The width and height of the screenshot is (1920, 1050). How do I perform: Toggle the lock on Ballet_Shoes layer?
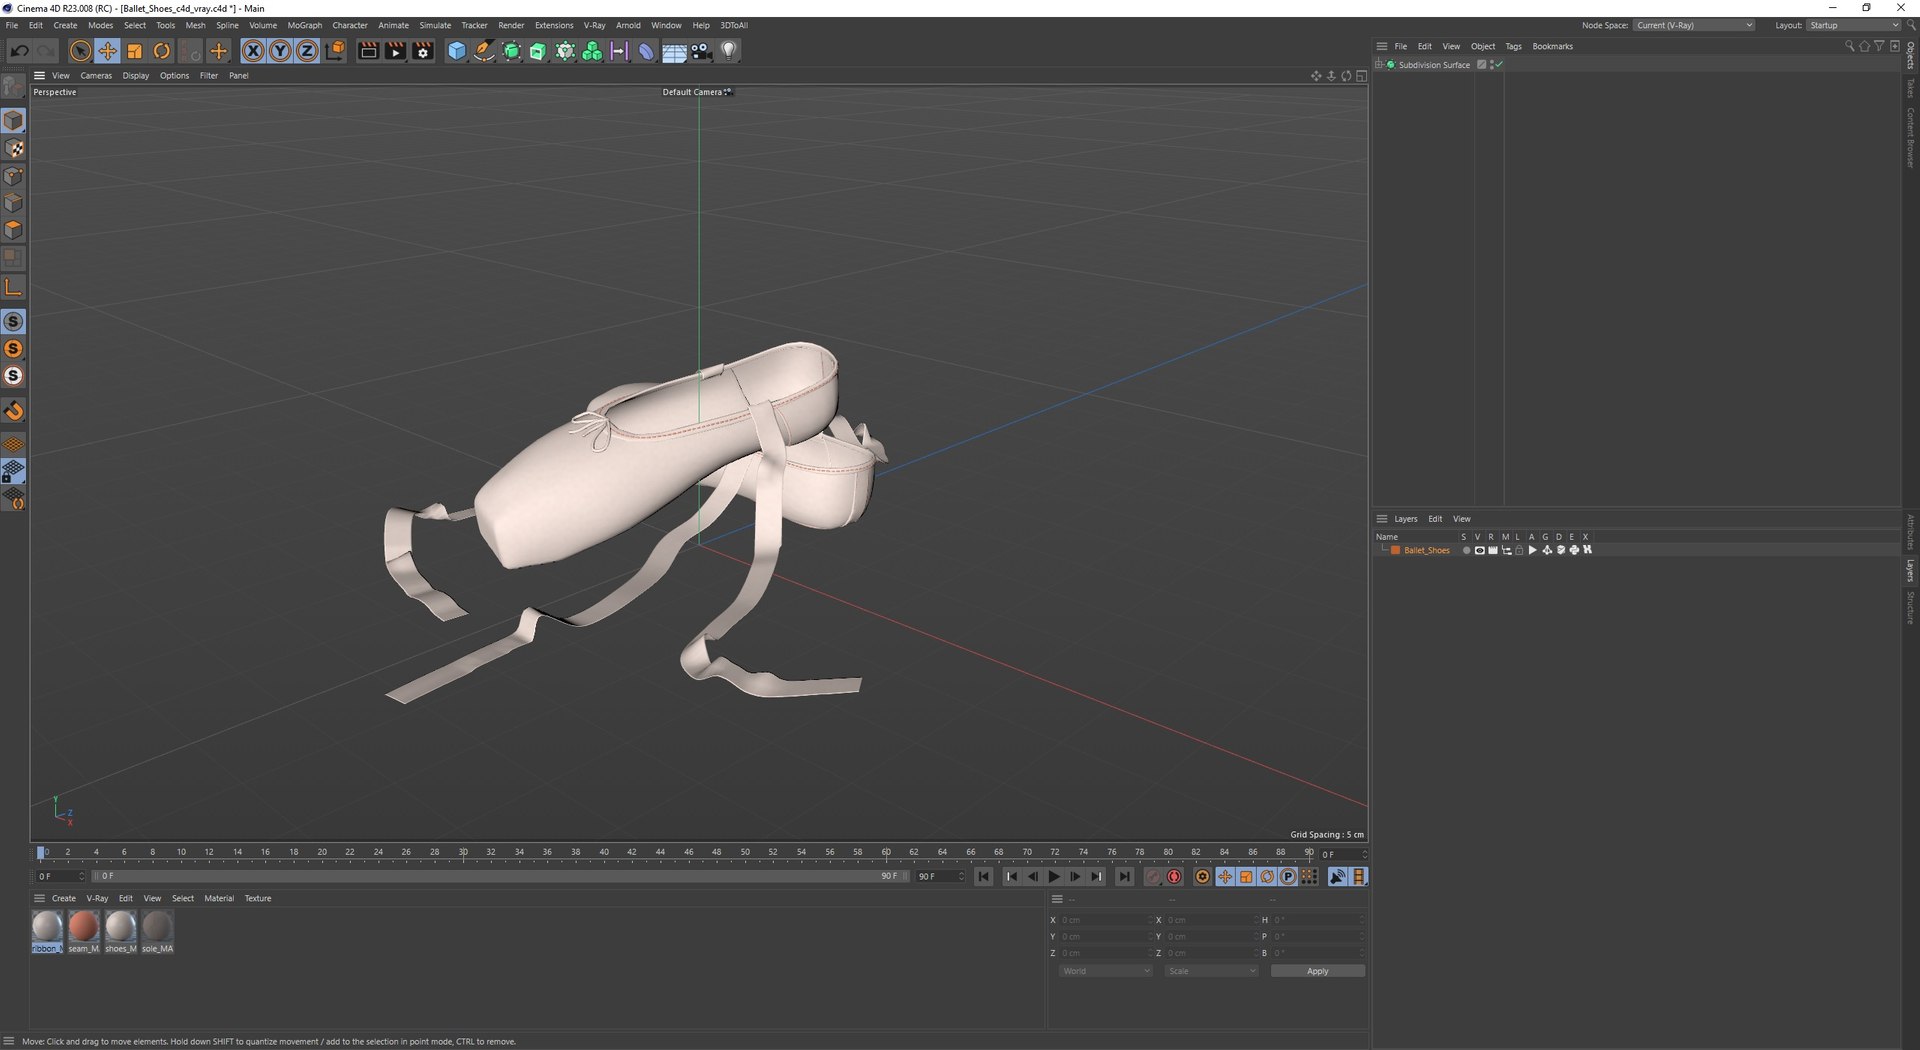(x=1519, y=550)
